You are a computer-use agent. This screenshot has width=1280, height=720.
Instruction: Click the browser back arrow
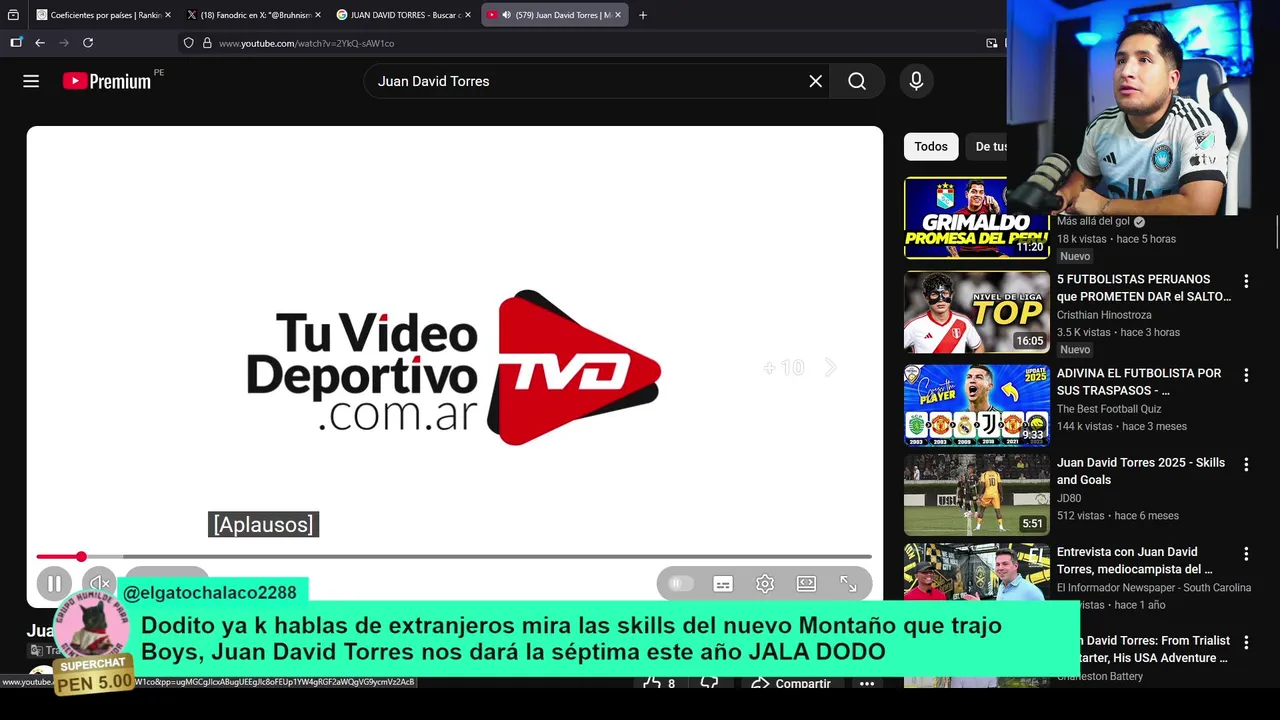click(x=40, y=43)
